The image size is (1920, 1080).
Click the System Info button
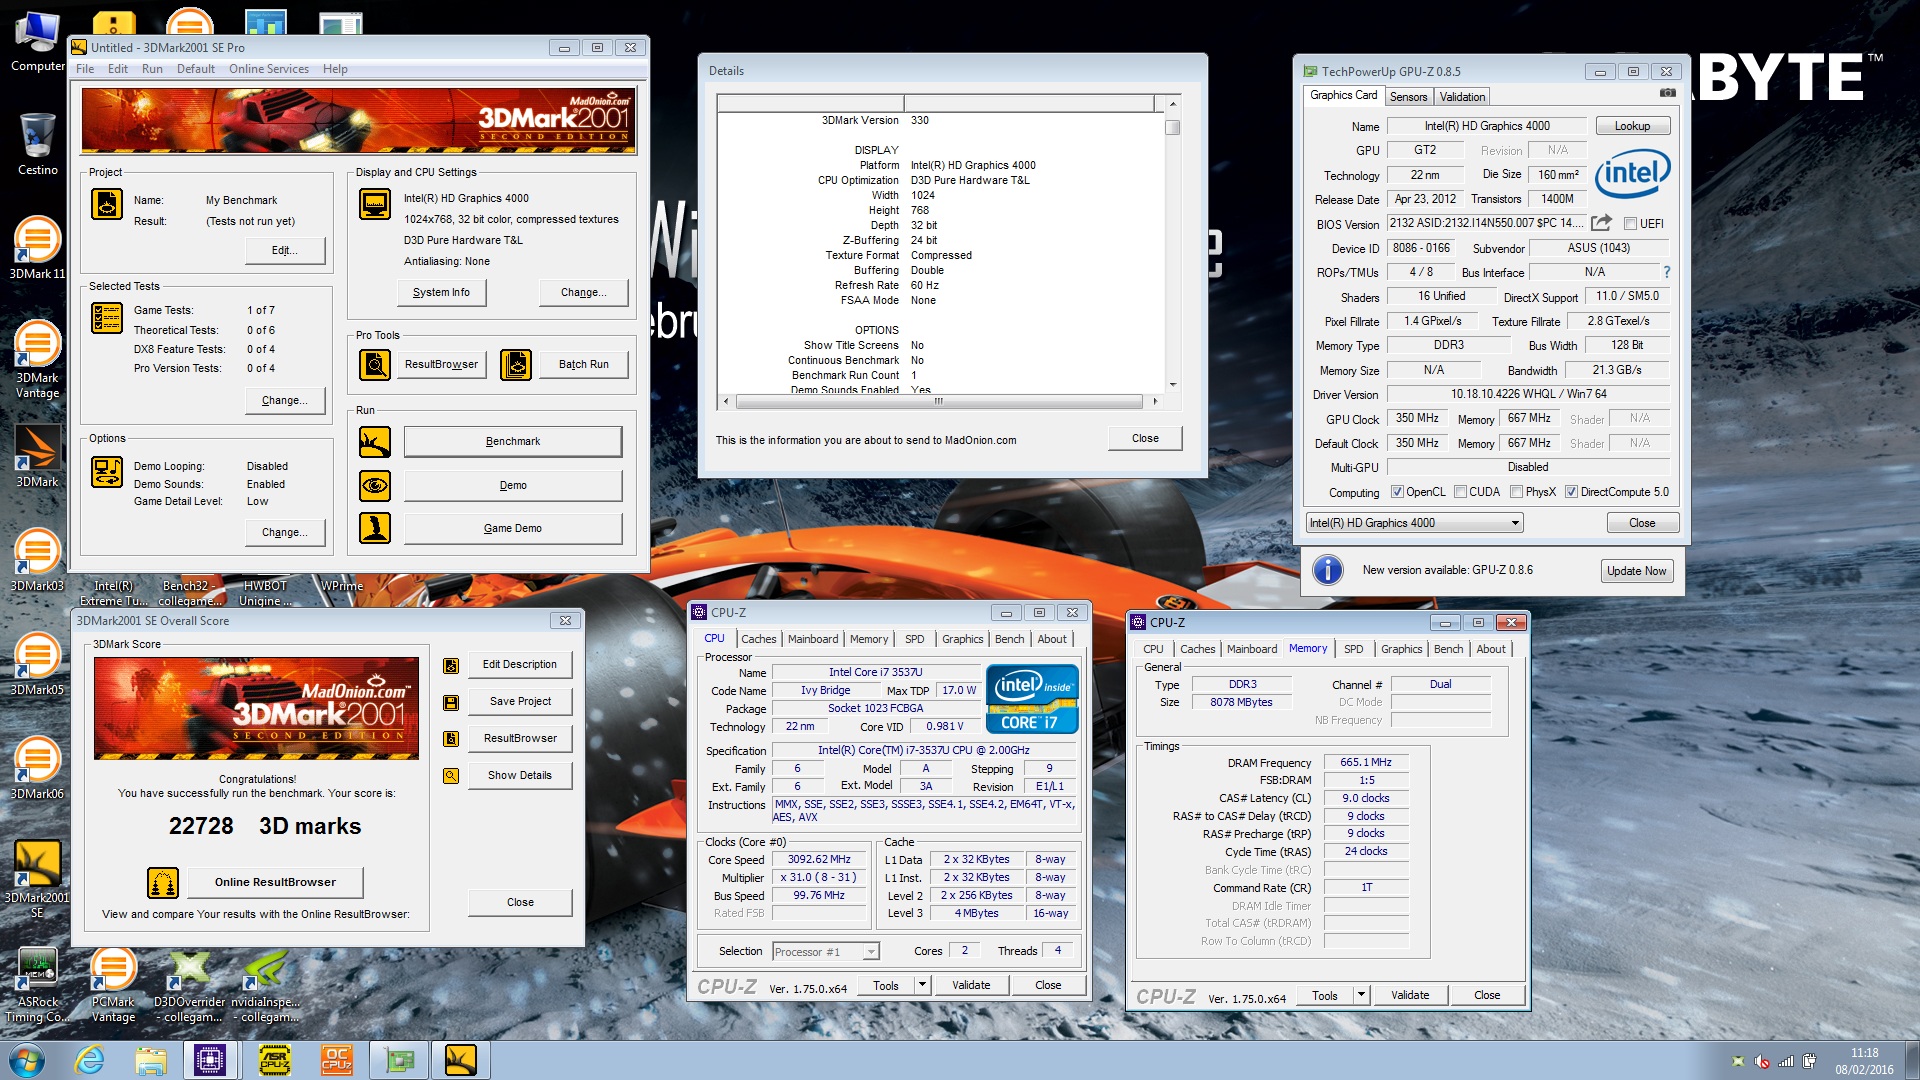pos(441,293)
